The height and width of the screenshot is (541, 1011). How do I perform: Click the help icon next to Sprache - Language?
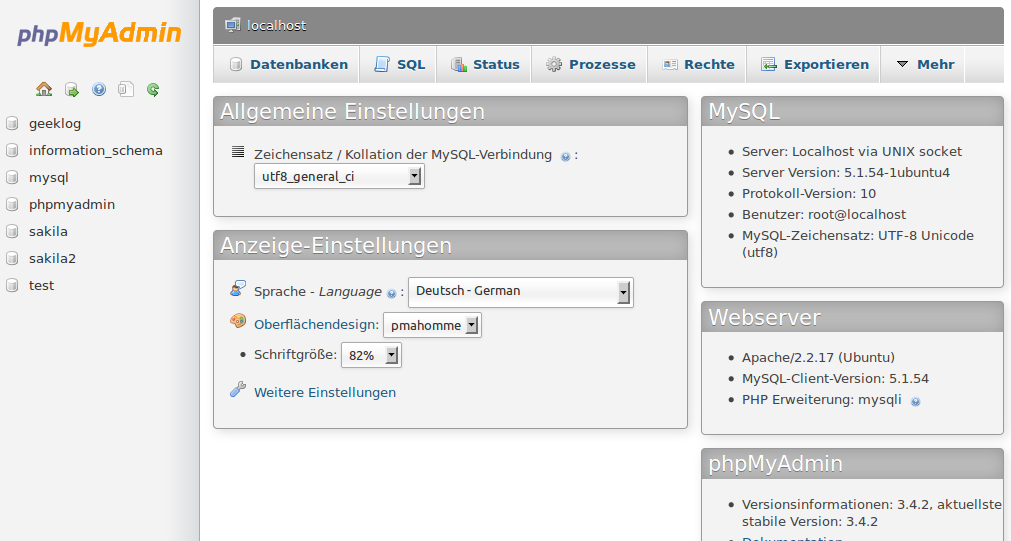tap(391, 293)
